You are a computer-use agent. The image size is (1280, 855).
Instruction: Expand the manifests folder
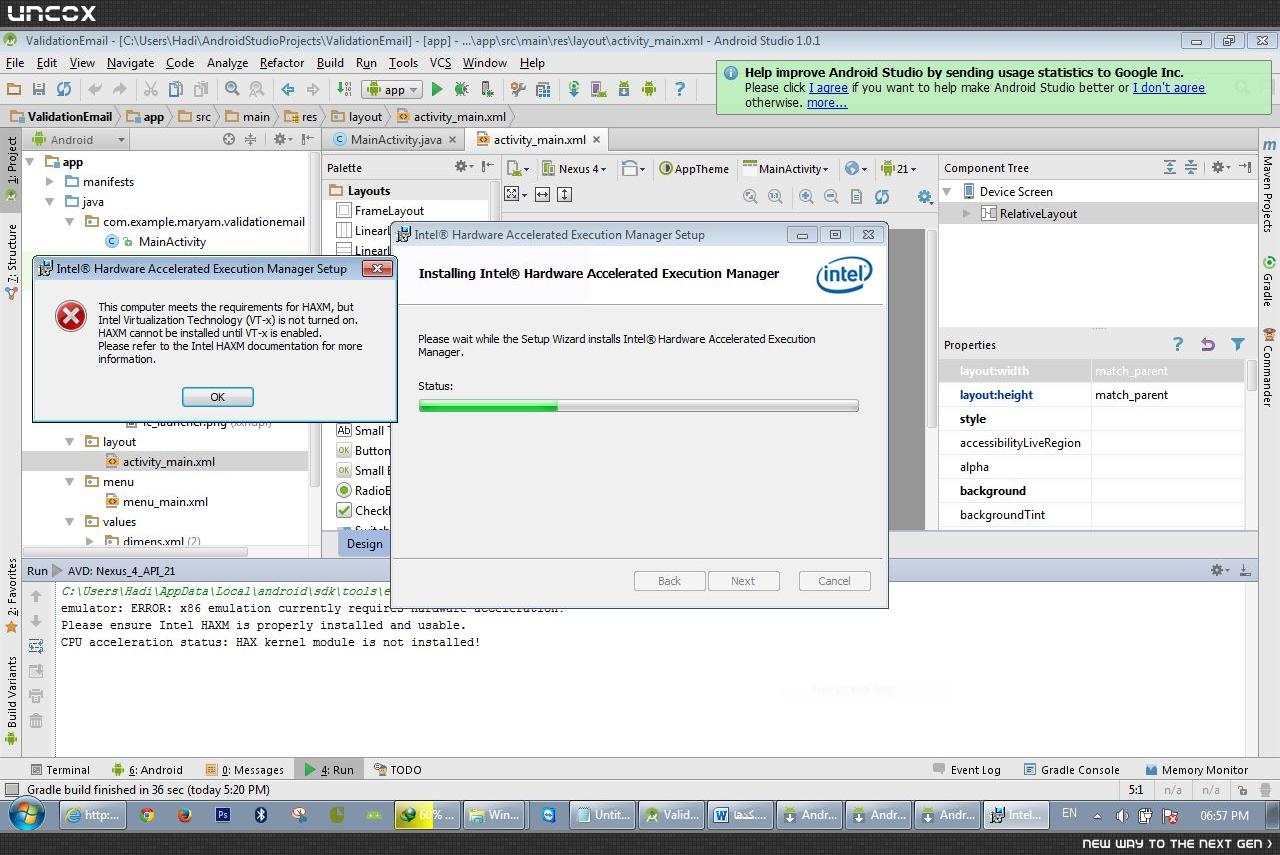pyautogui.click(x=50, y=182)
